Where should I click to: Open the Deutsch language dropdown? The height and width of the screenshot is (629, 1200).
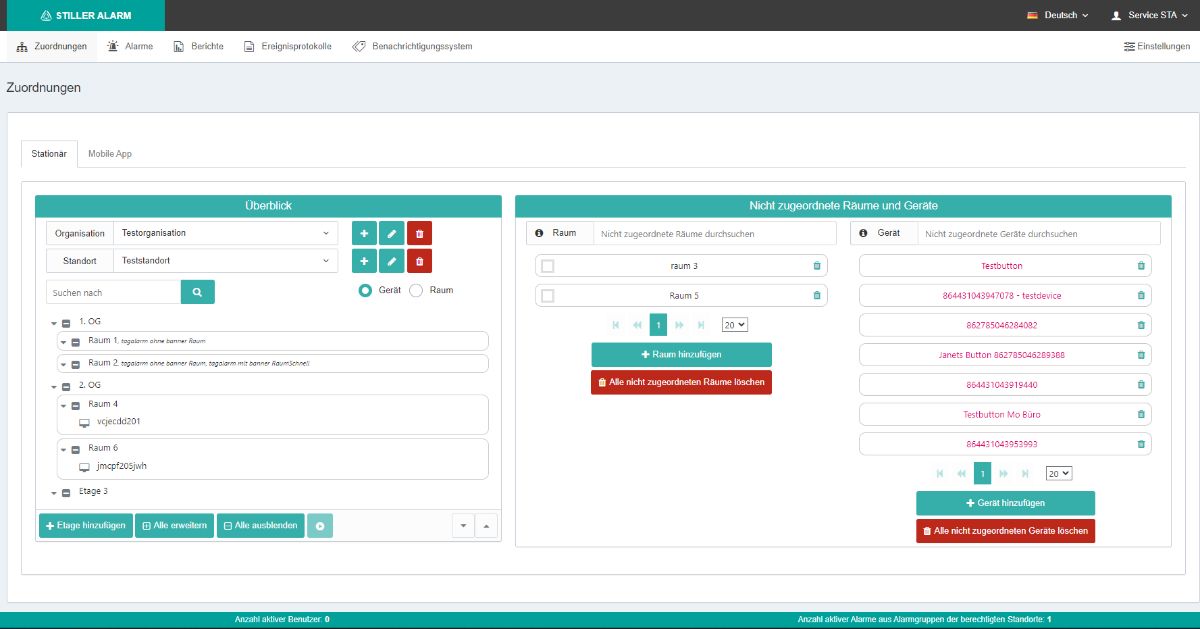(1058, 15)
